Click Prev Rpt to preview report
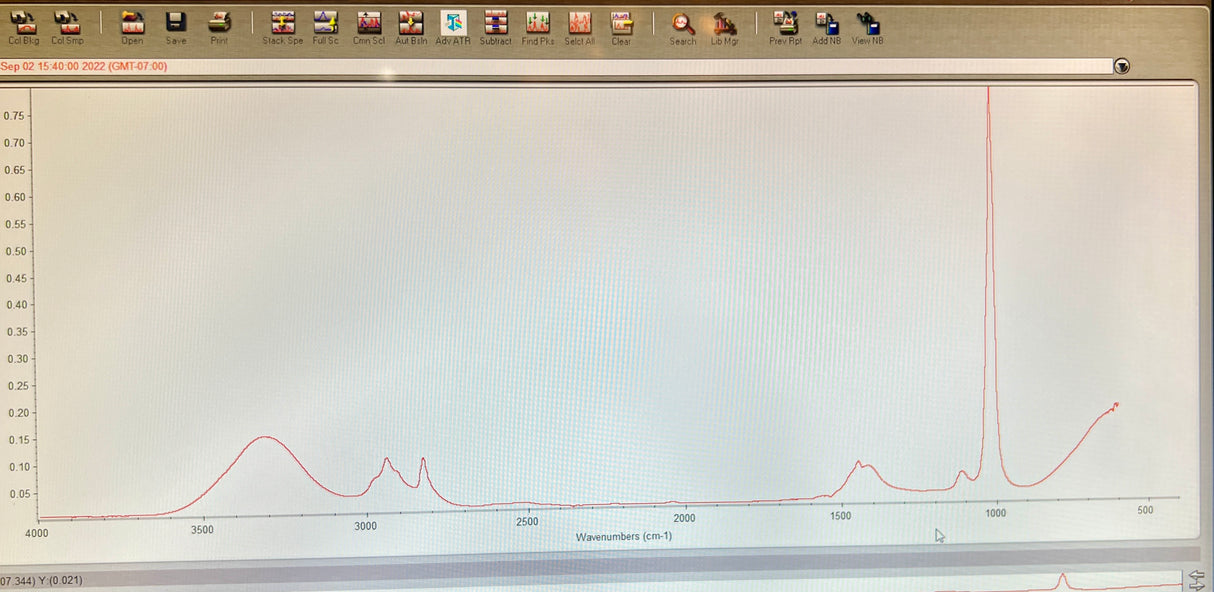 pos(785,26)
